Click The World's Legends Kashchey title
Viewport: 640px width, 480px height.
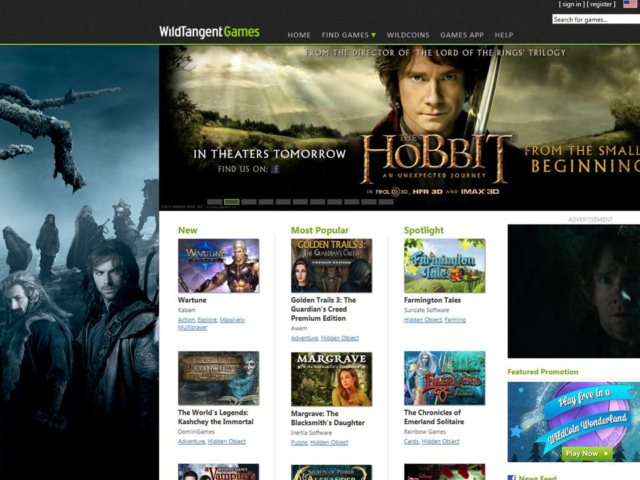coord(216,417)
